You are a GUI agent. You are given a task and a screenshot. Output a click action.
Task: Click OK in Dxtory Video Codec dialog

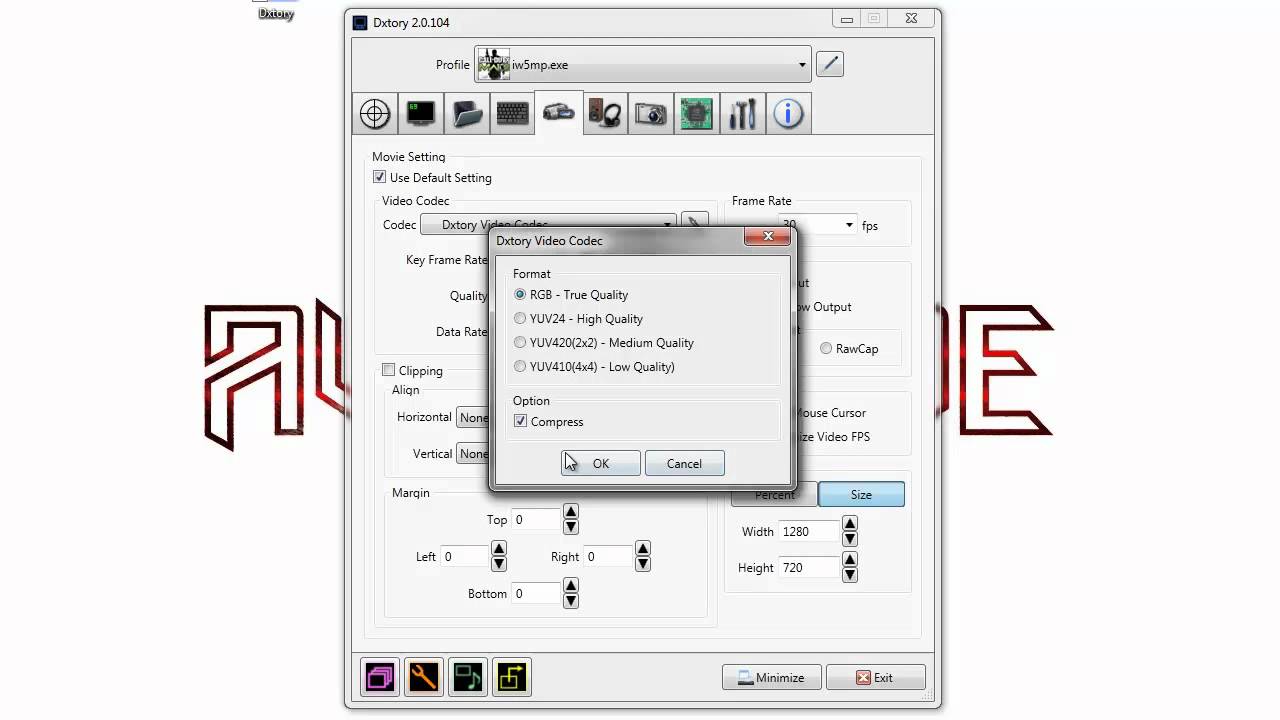tap(601, 463)
